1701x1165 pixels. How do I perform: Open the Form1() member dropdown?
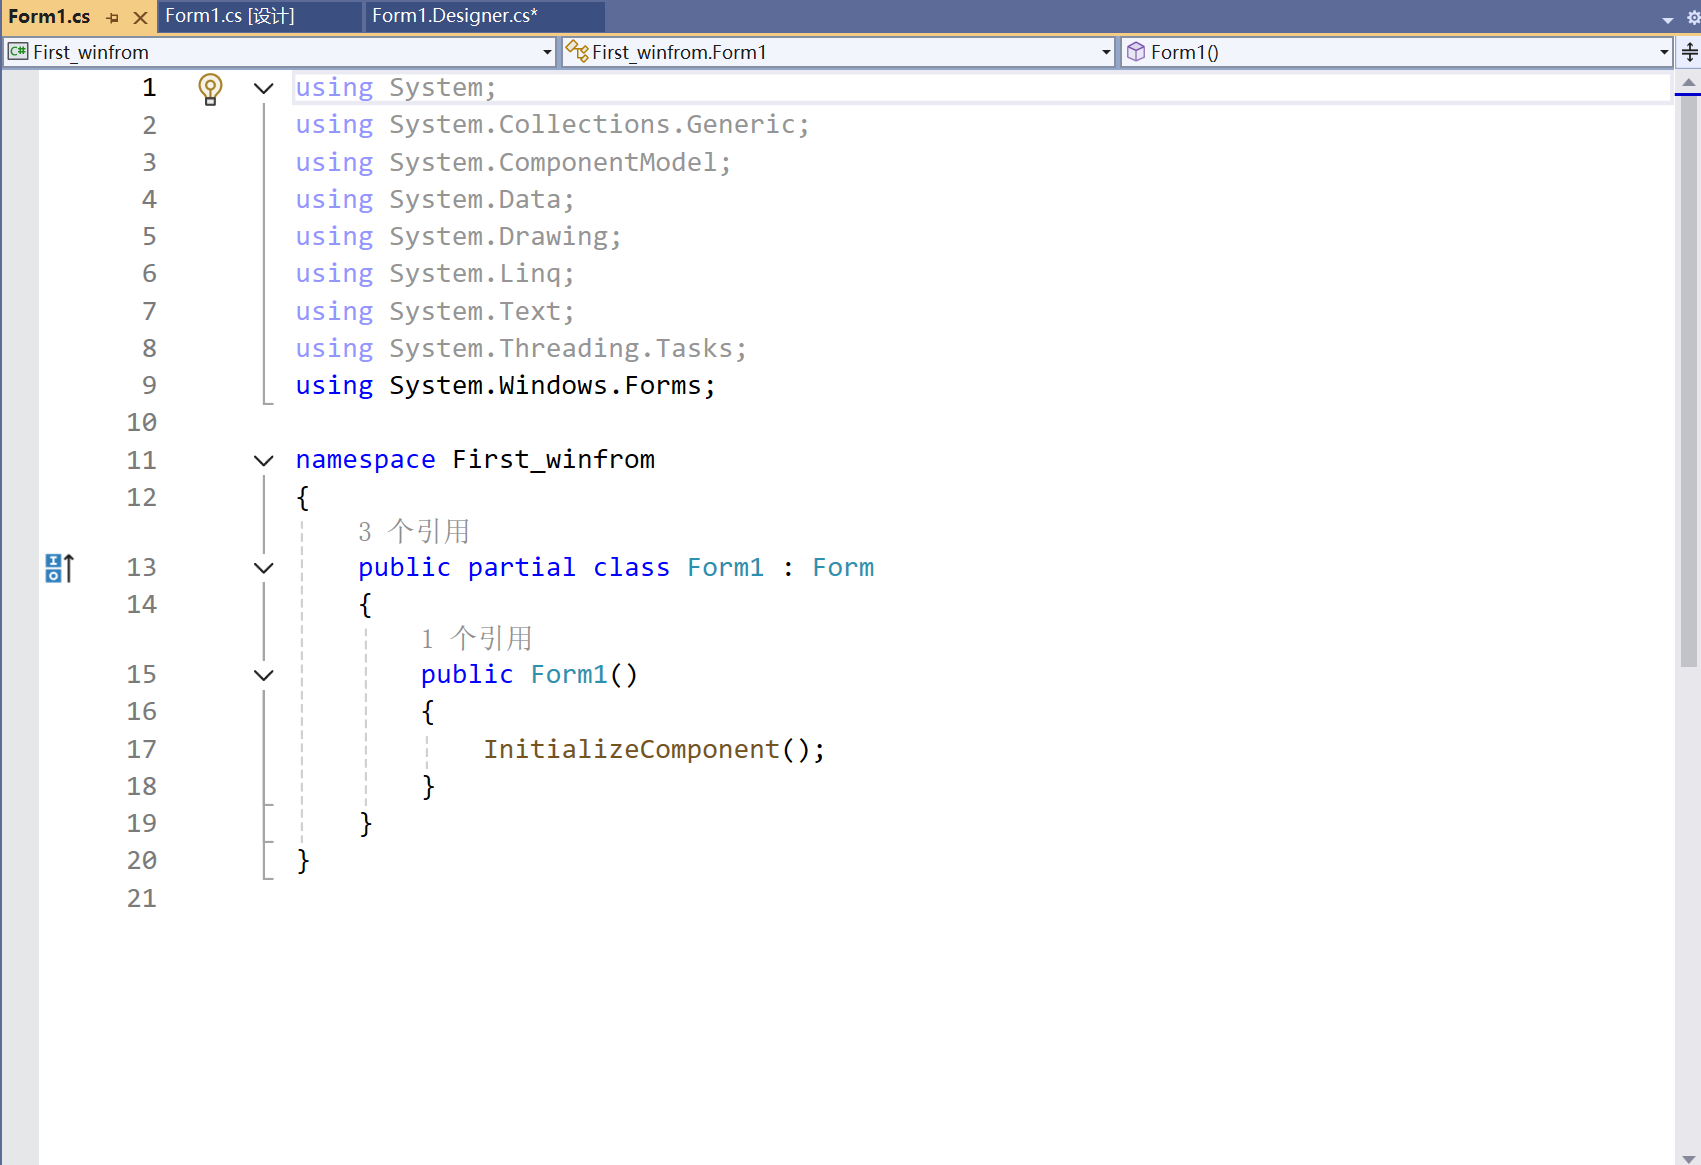click(1663, 51)
